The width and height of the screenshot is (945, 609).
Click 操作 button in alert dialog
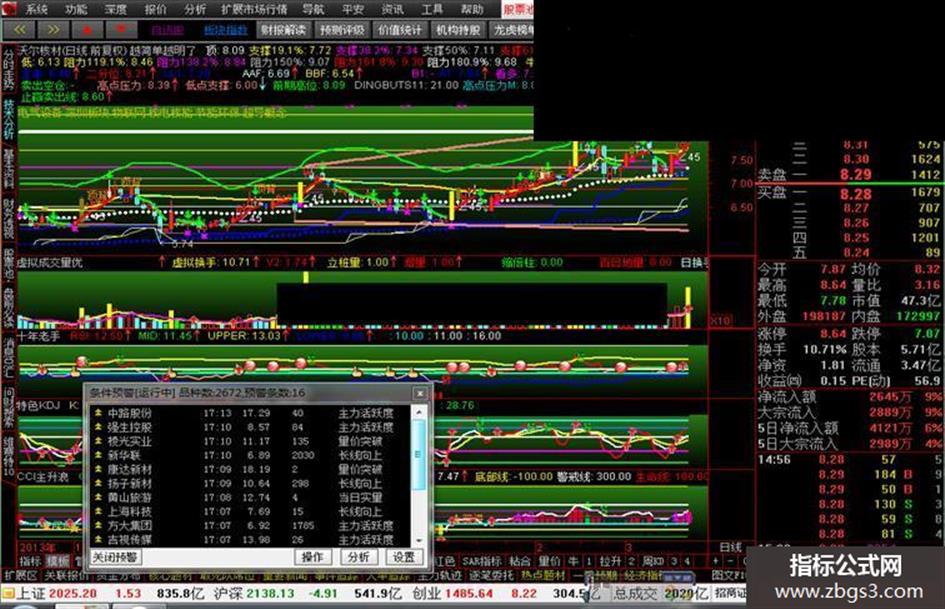312,557
